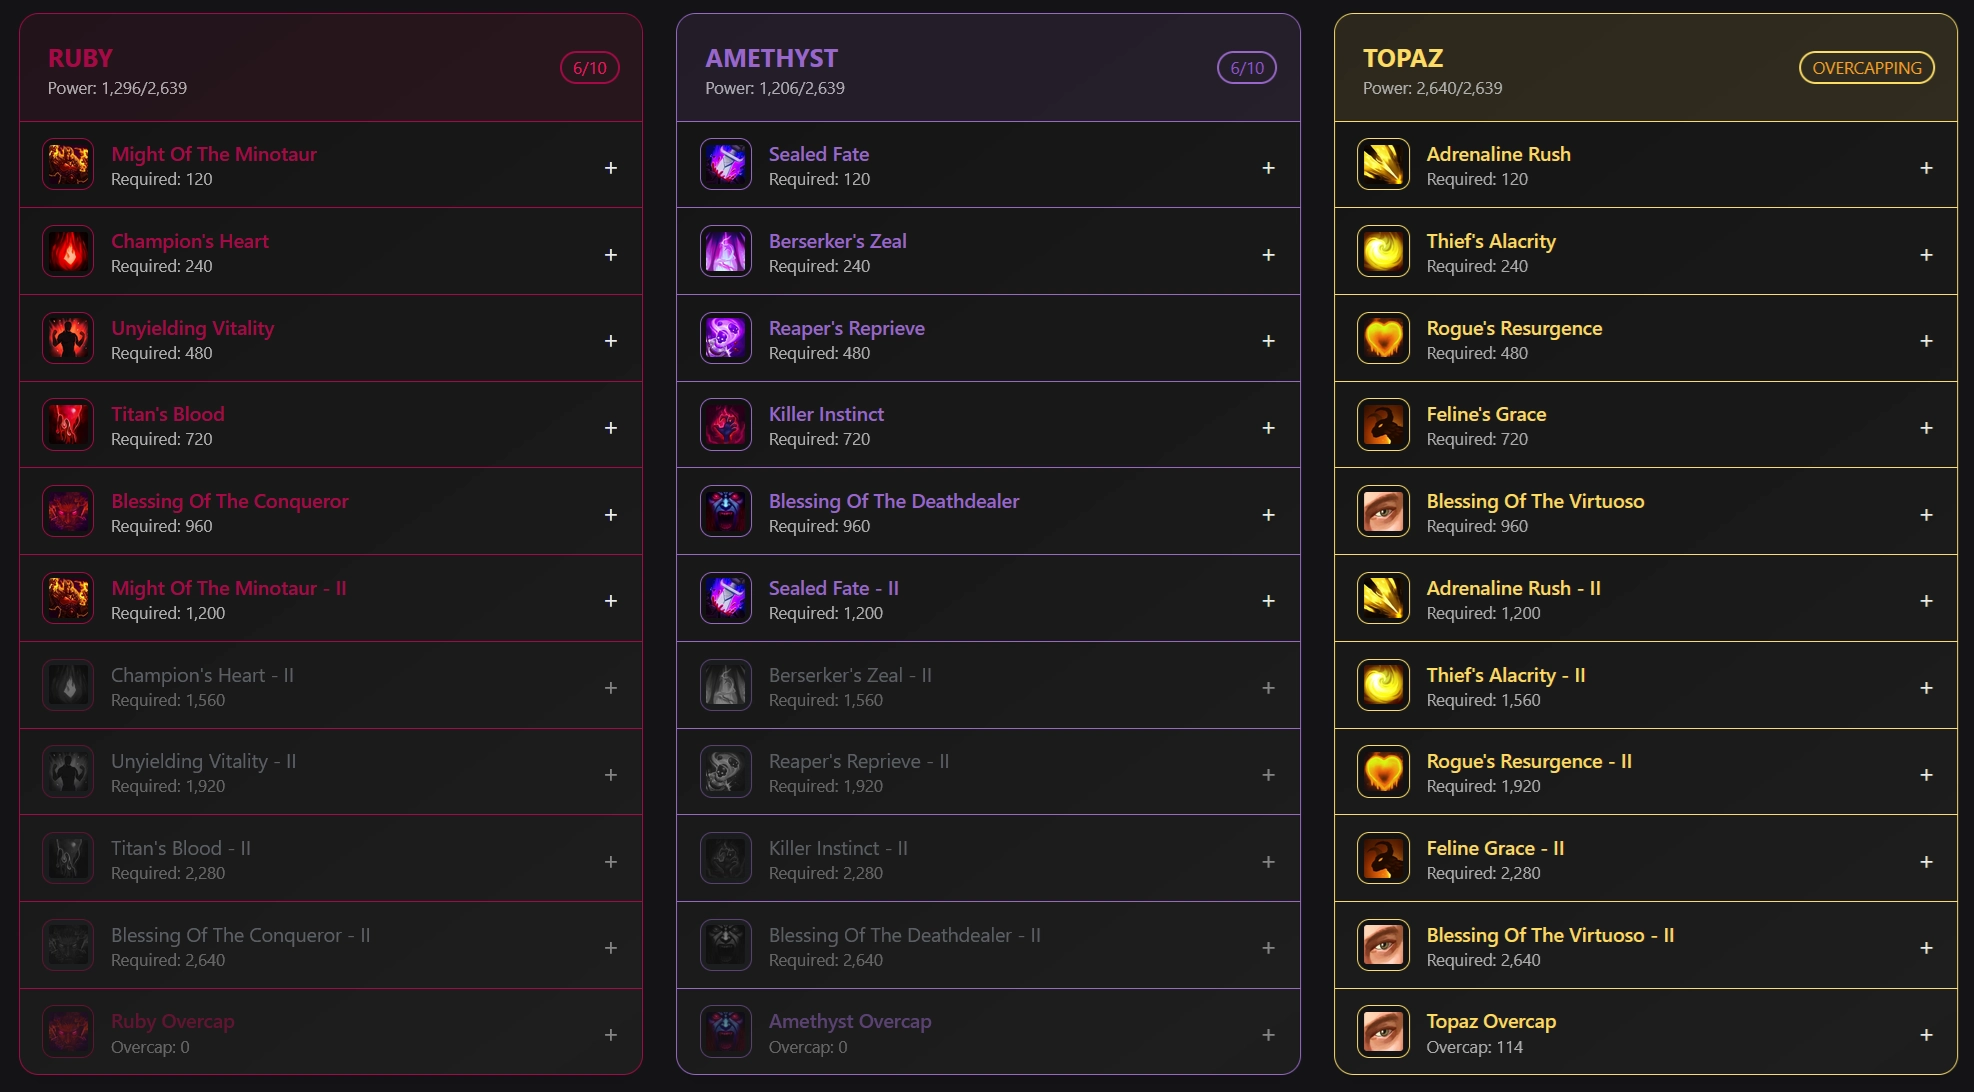Expand the Titan's Blood row with plus

[611, 428]
